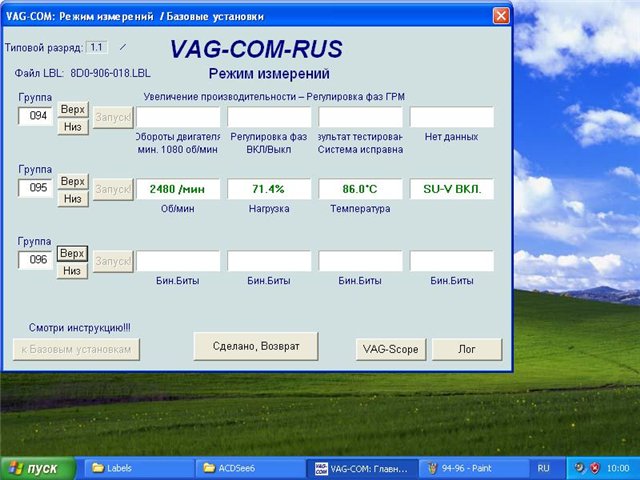Switch to ACDSee6 folder in taskbar
The image size is (640, 480).
pyautogui.click(x=250, y=468)
